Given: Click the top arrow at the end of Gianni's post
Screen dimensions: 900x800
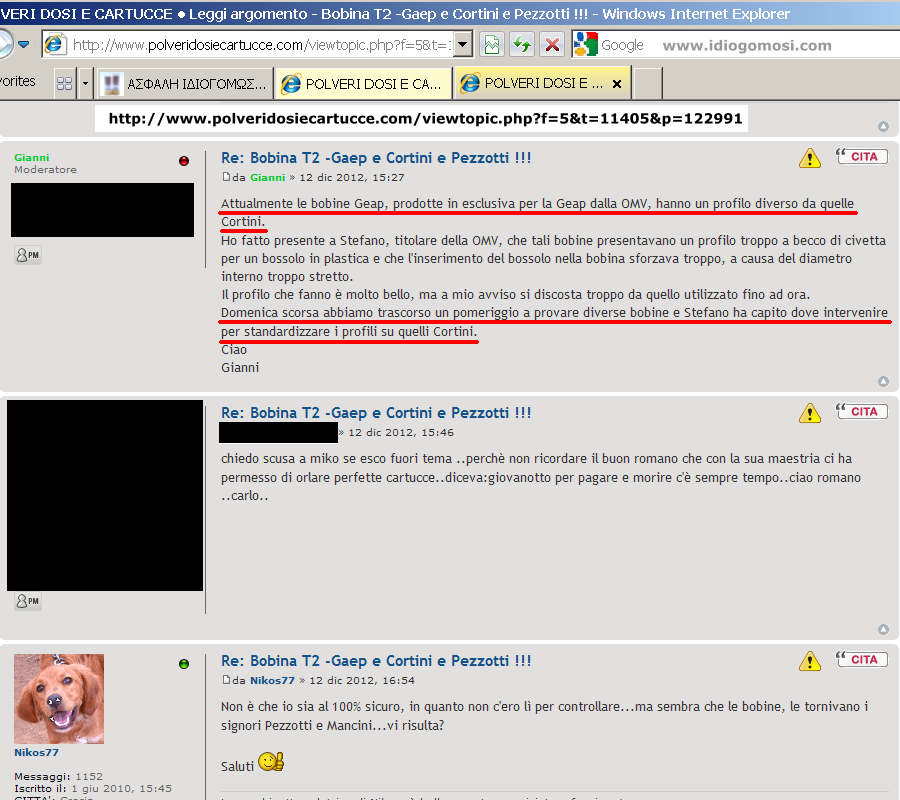Looking at the screenshot, I should 883,381.
